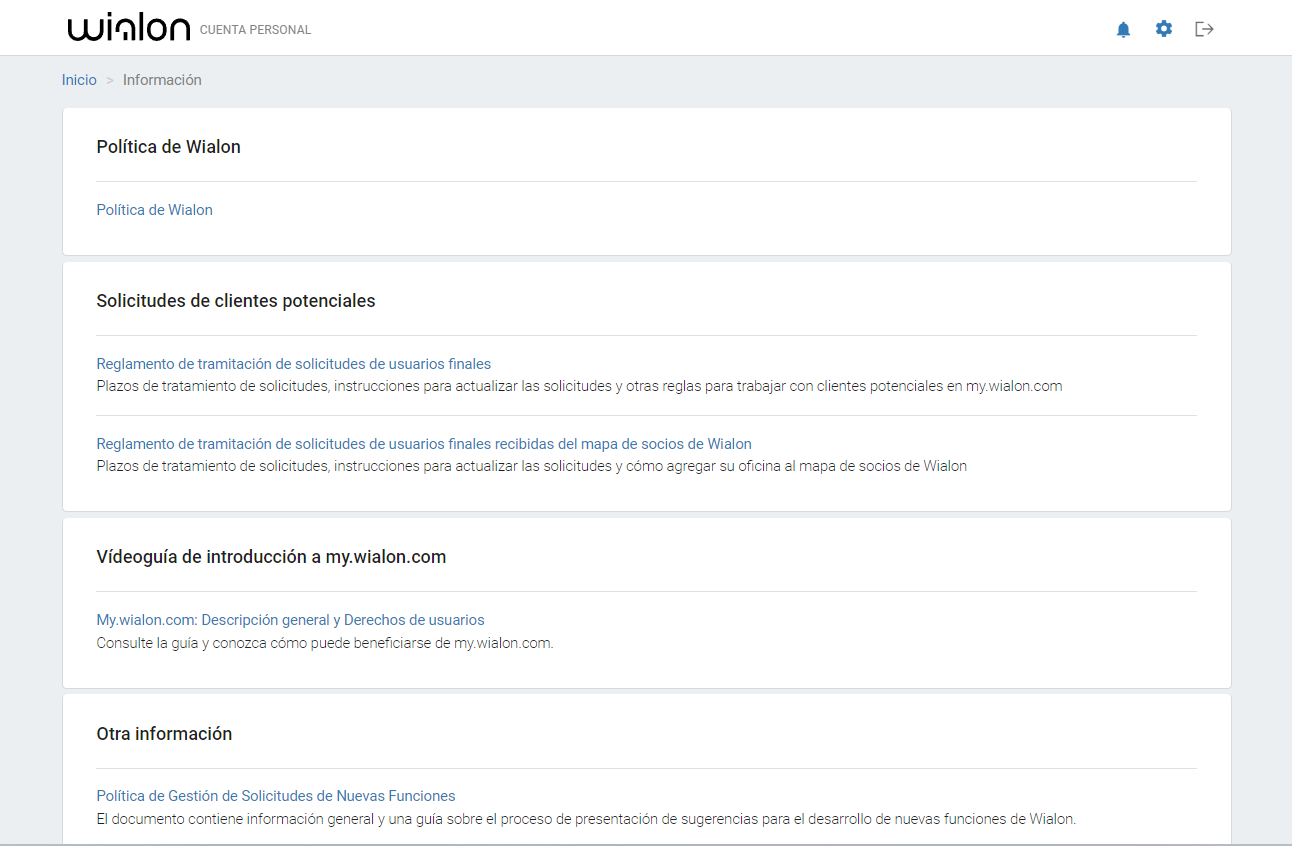Open the notifications bell icon
Image resolution: width=1292 pixels, height=846 pixels.
(1123, 29)
